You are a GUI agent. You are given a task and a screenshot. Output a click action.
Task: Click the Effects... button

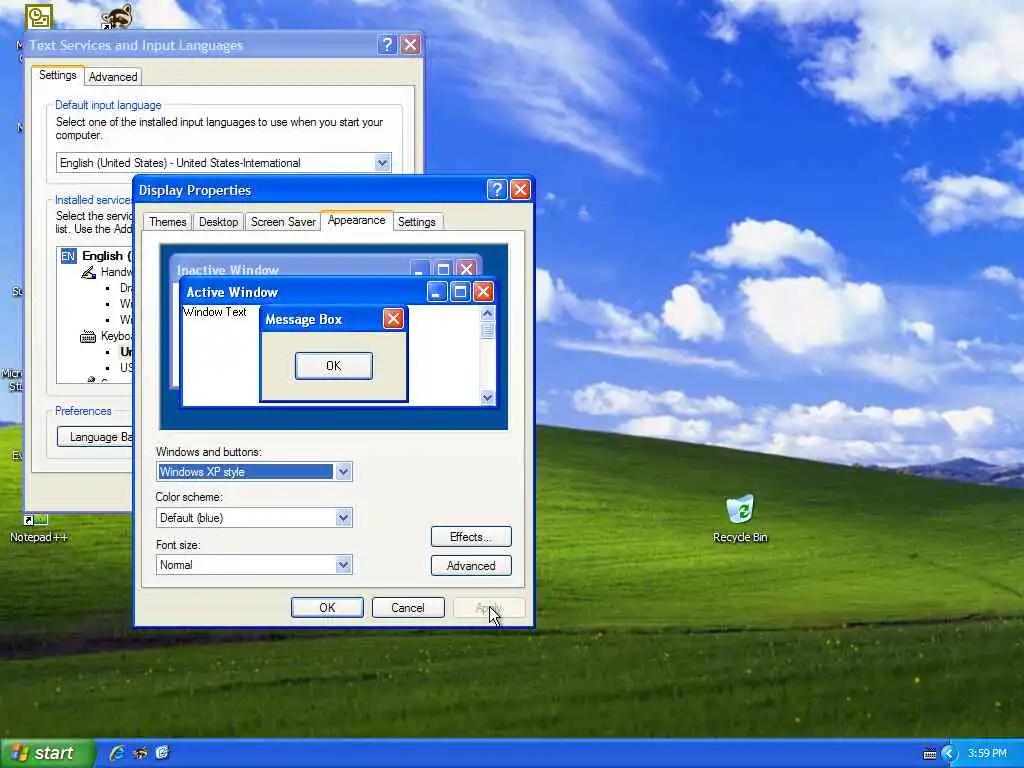[471, 537]
